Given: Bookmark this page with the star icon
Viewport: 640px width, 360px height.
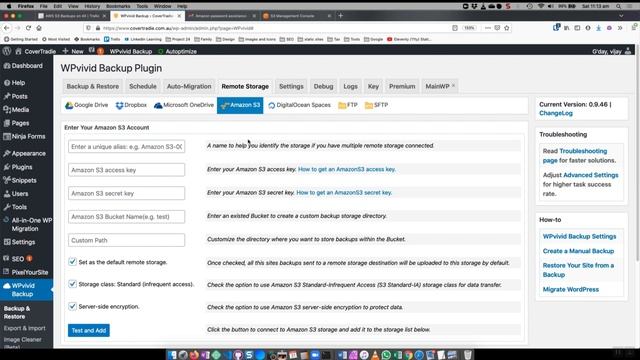Looking at the screenshot, I should tap(507, 28).
